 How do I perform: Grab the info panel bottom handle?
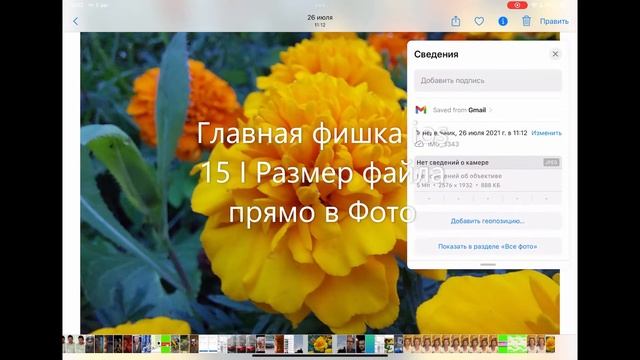(x=488, y=264)
